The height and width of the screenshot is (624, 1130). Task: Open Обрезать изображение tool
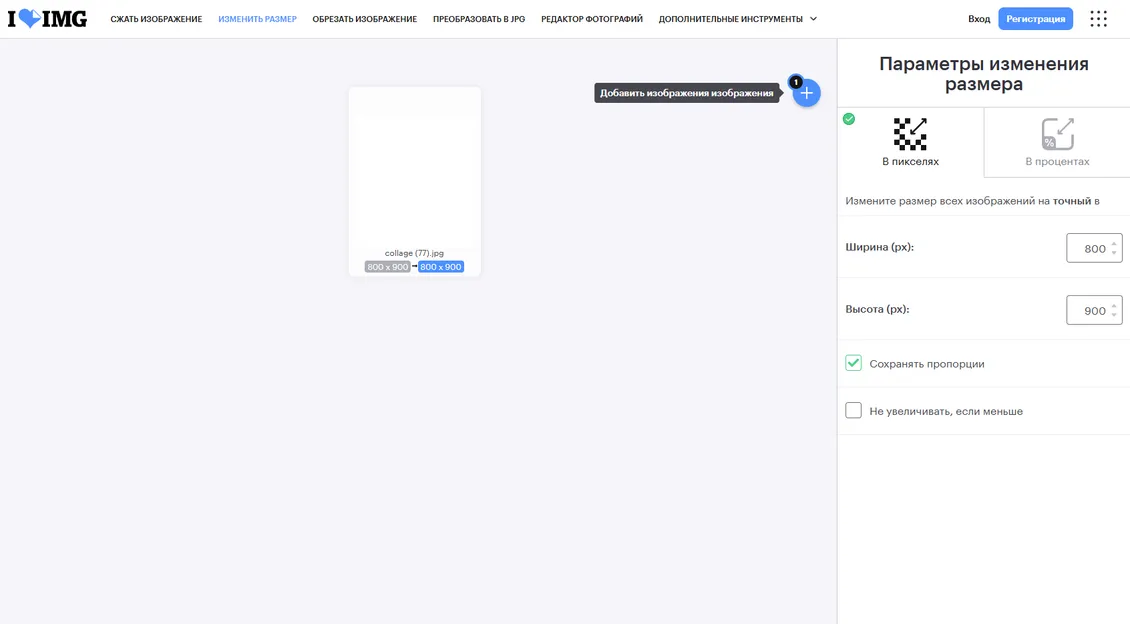365,19
